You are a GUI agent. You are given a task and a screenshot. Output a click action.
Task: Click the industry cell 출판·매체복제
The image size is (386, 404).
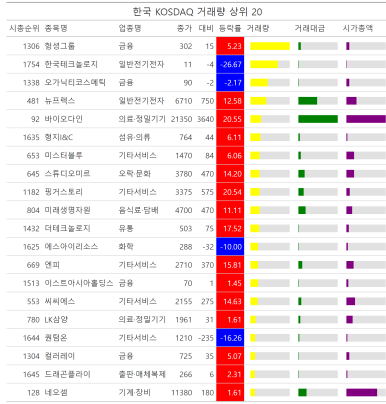click(x=142, y=374)
